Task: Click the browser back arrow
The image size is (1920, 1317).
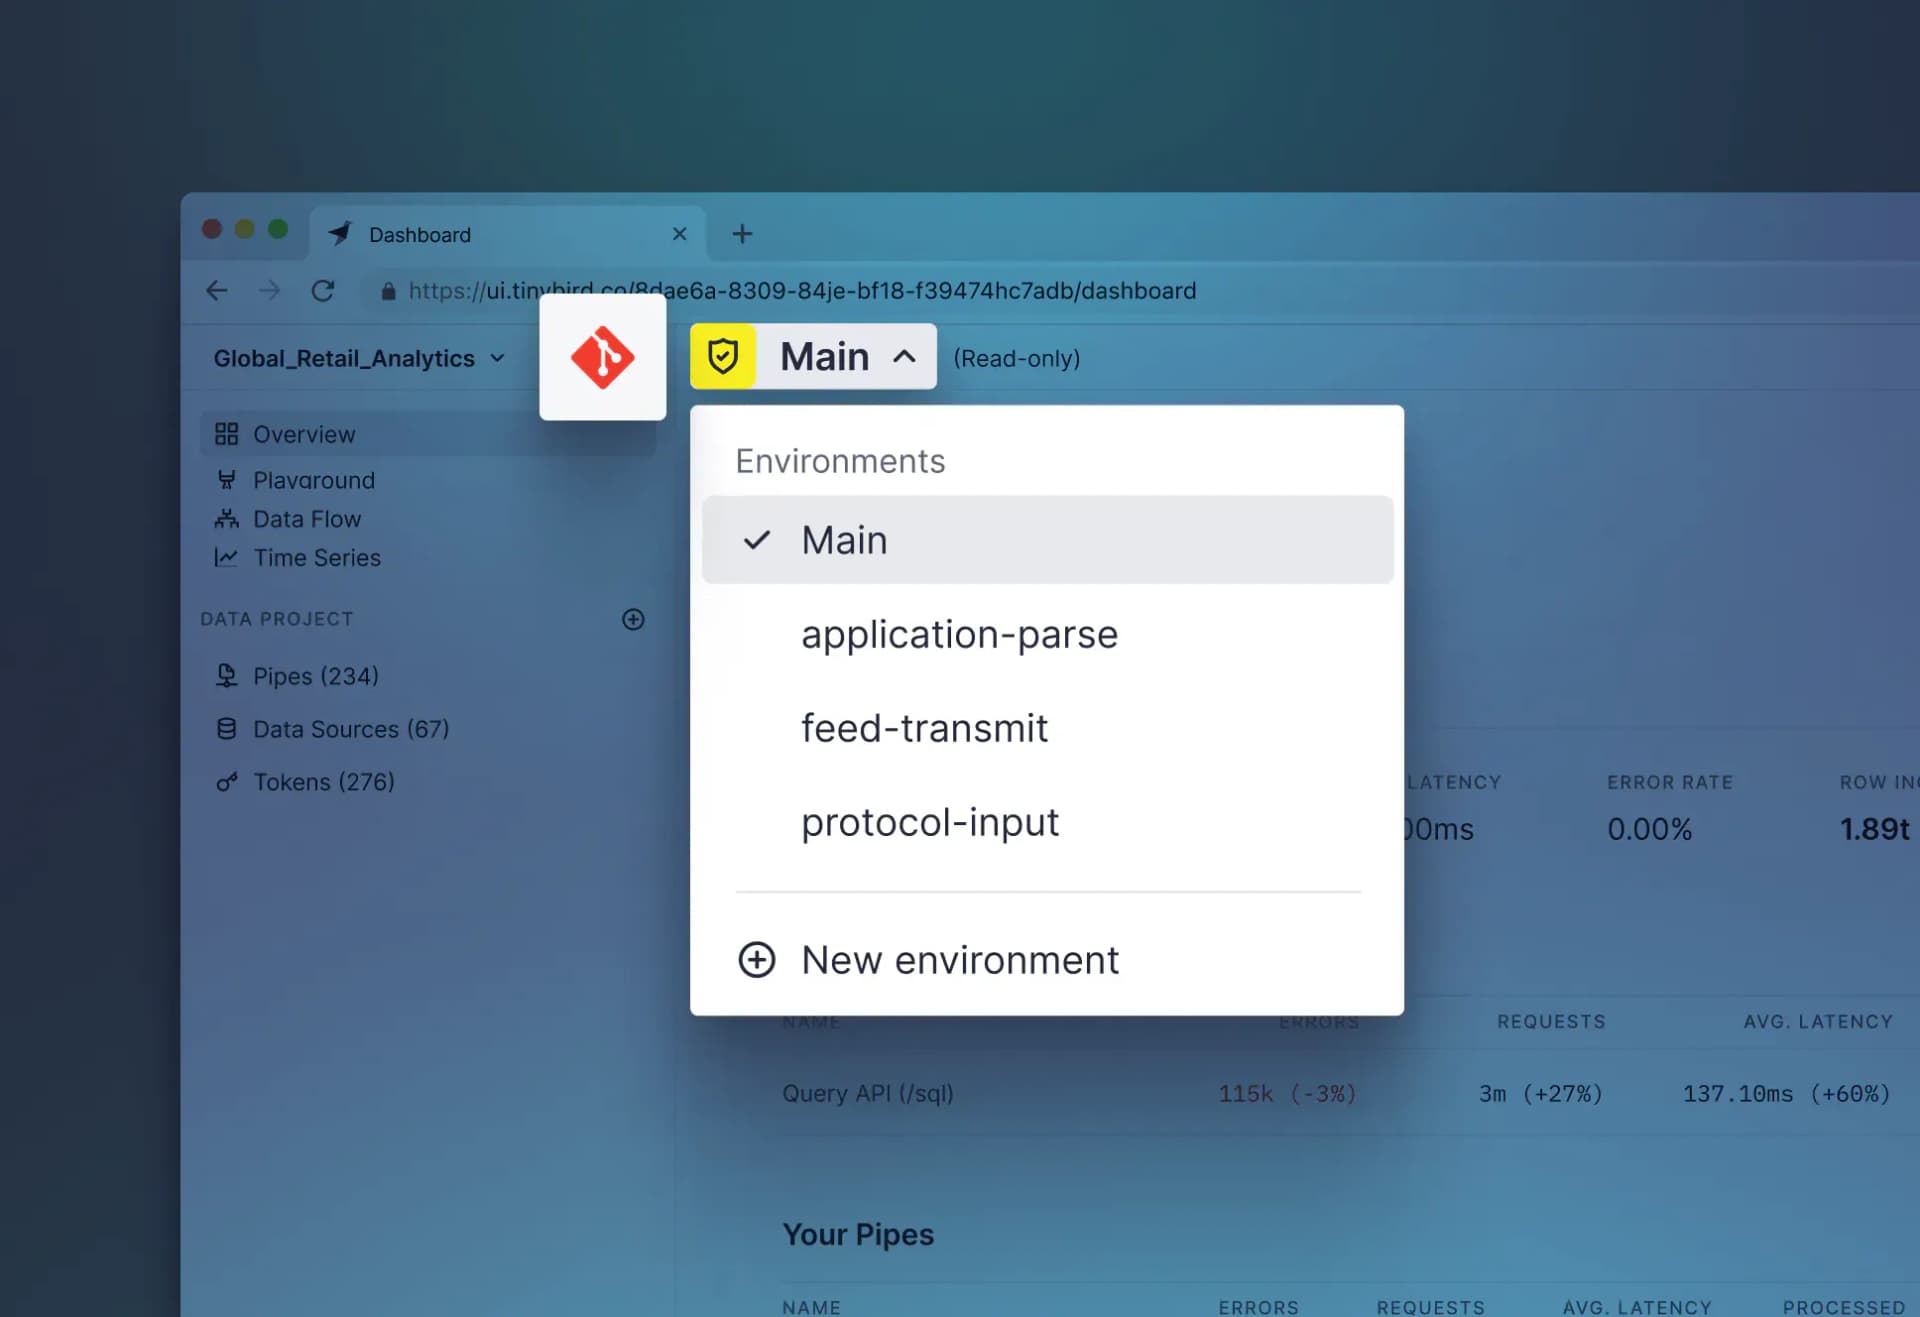Action: [217, 291]
